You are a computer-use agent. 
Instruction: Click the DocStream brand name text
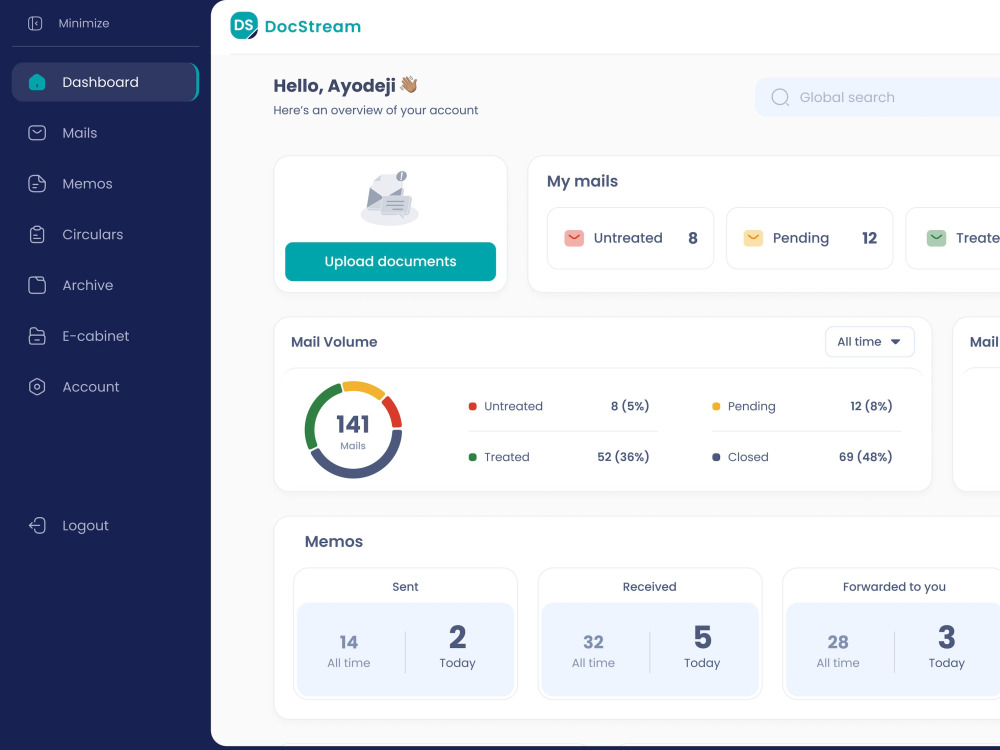click(x=312, y=26)
